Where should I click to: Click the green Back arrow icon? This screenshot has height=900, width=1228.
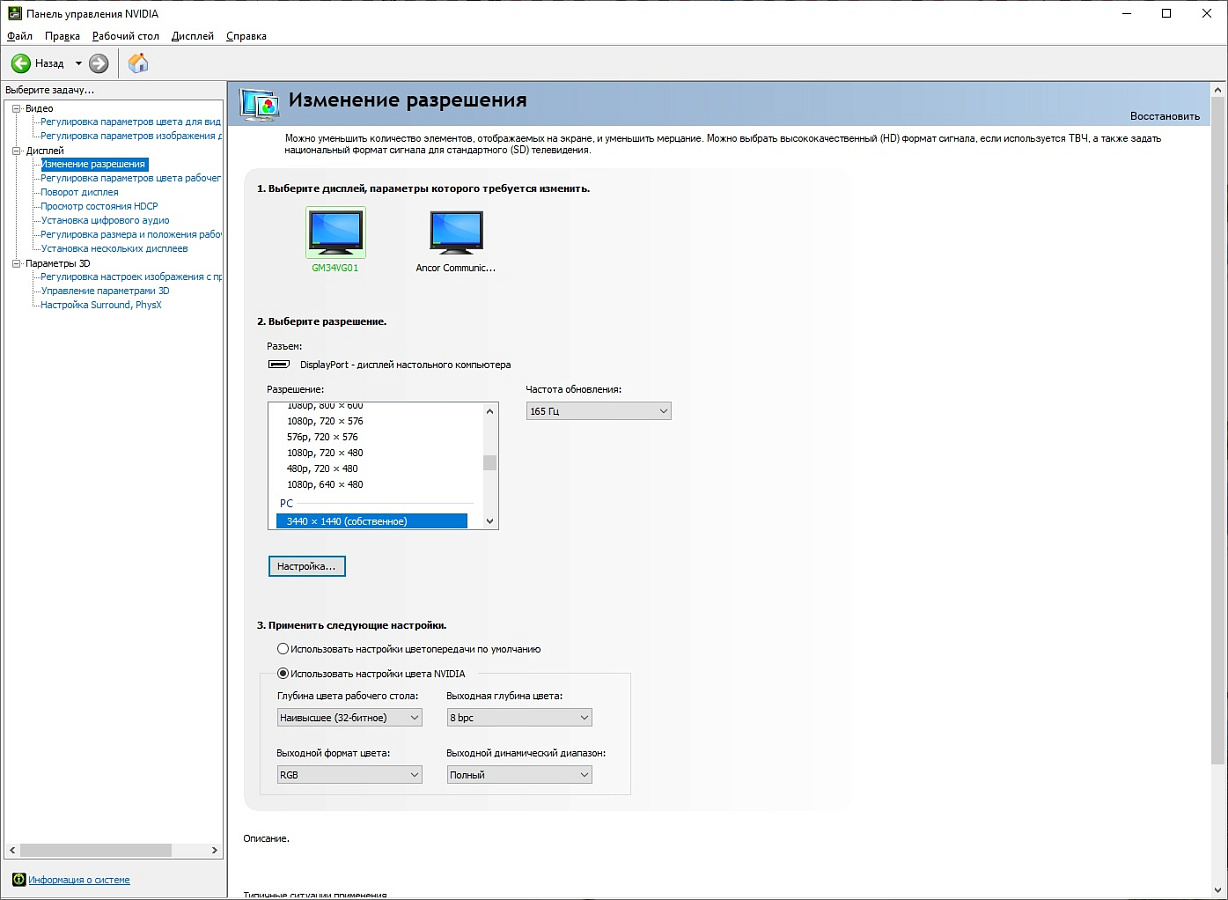pyautogui.click(x=21, y=63)
